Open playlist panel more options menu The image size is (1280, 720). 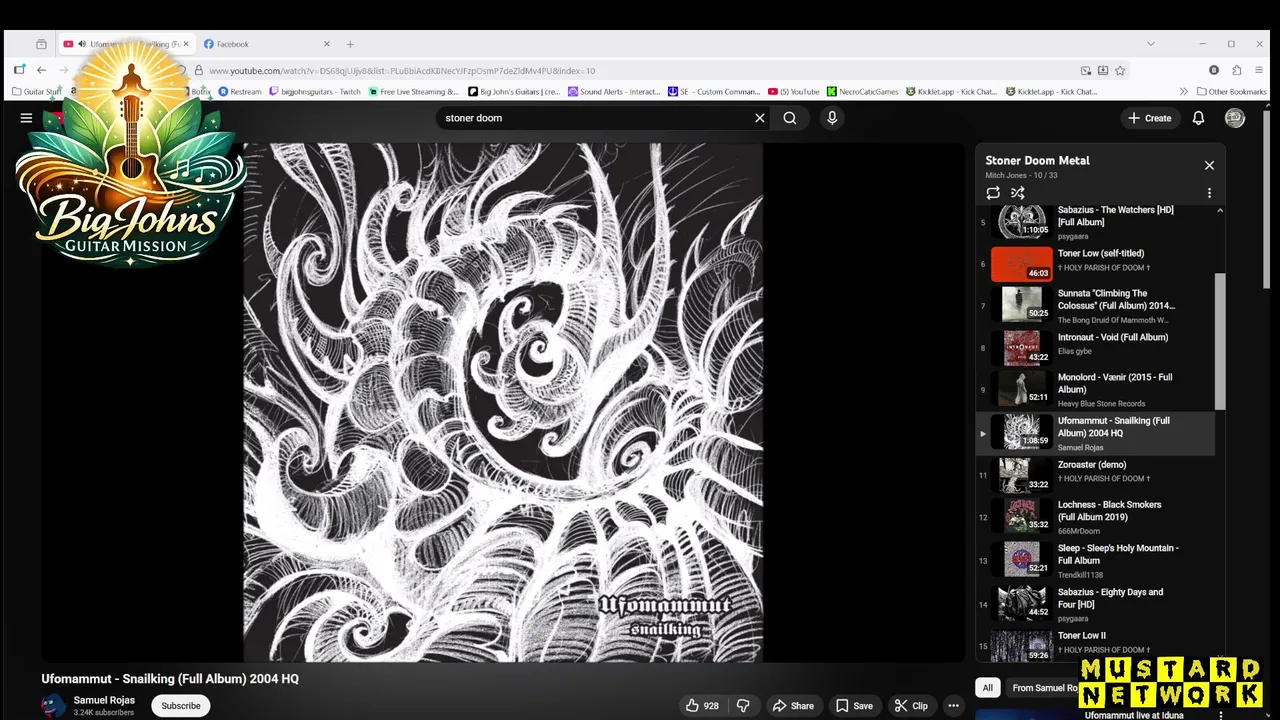[1209, 193]
